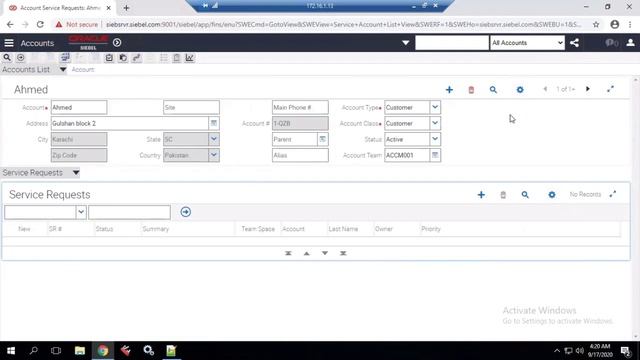Open the All Accounts search dropdown
Viewport: 640px width, 360px height.
click(x=527, y=43)
